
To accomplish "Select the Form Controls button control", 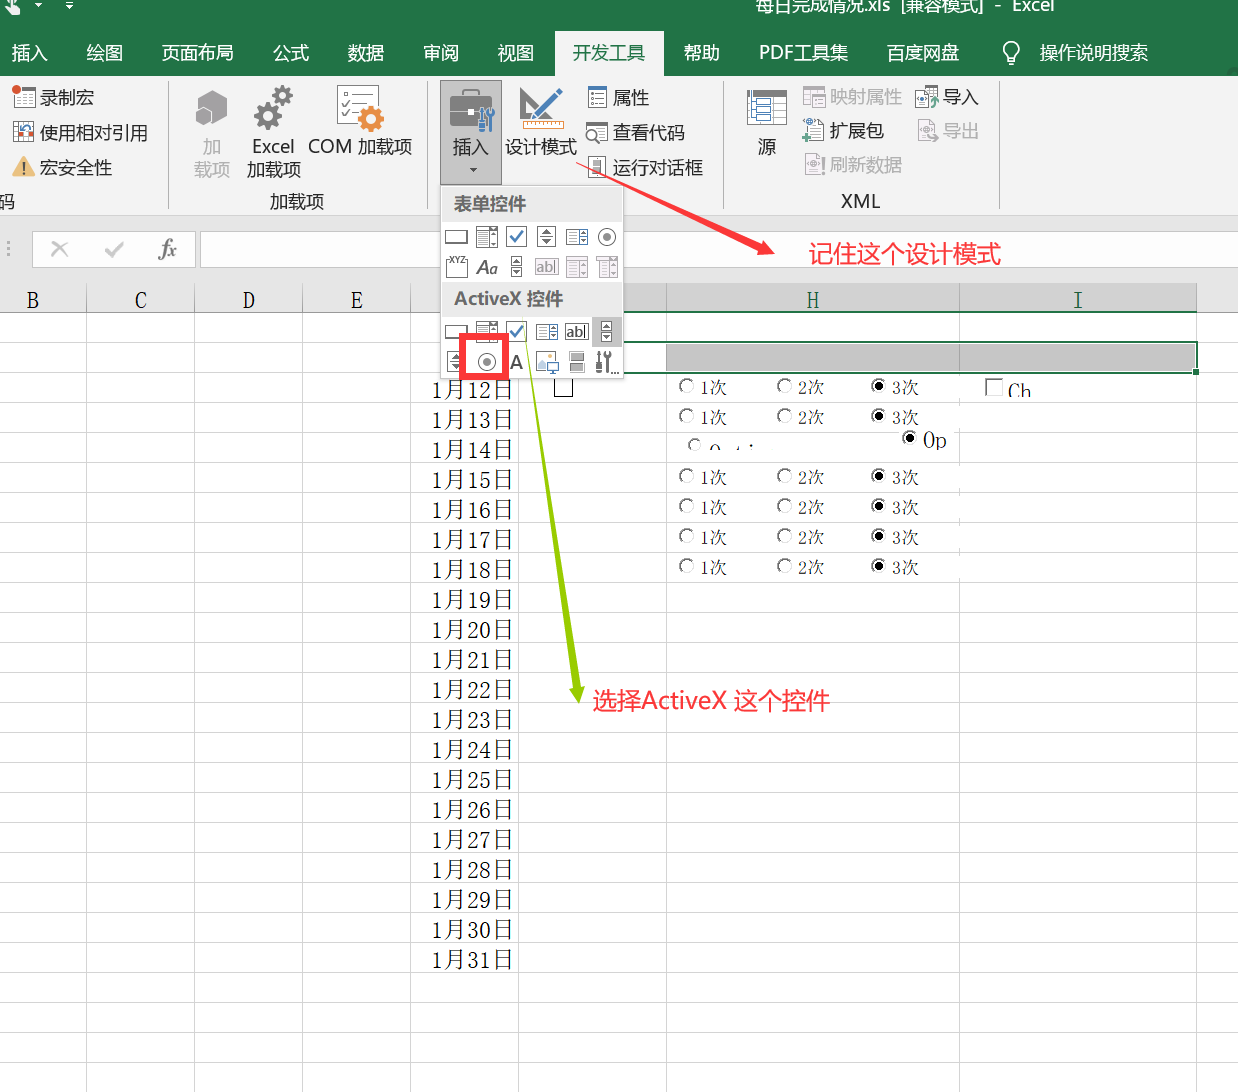I will [x=456, y=237].
